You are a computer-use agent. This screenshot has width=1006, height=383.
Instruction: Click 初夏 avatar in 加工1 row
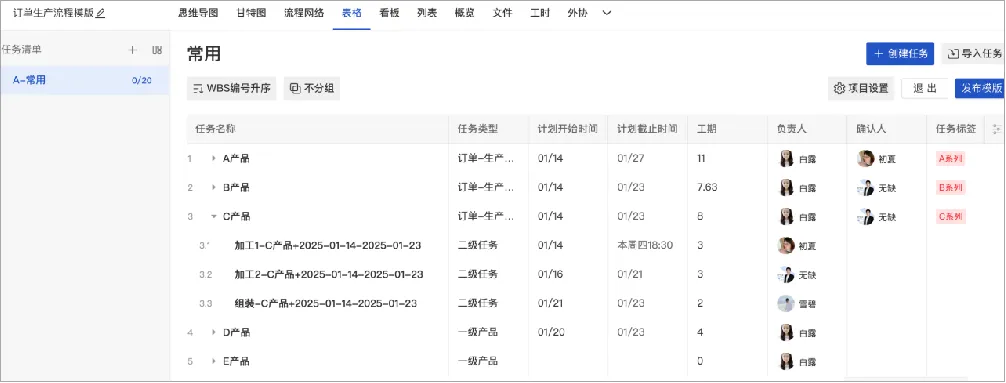click(x=786, y=246)
